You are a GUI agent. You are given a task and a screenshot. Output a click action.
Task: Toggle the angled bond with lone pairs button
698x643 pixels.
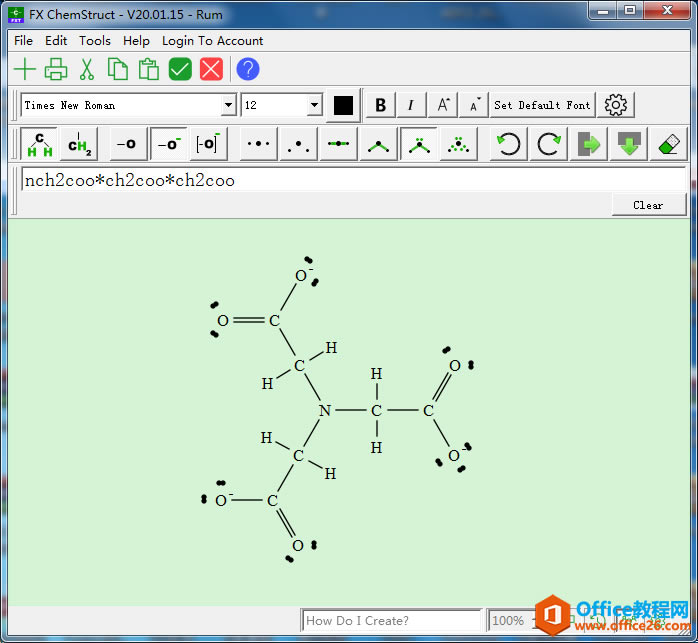point(418,144)
